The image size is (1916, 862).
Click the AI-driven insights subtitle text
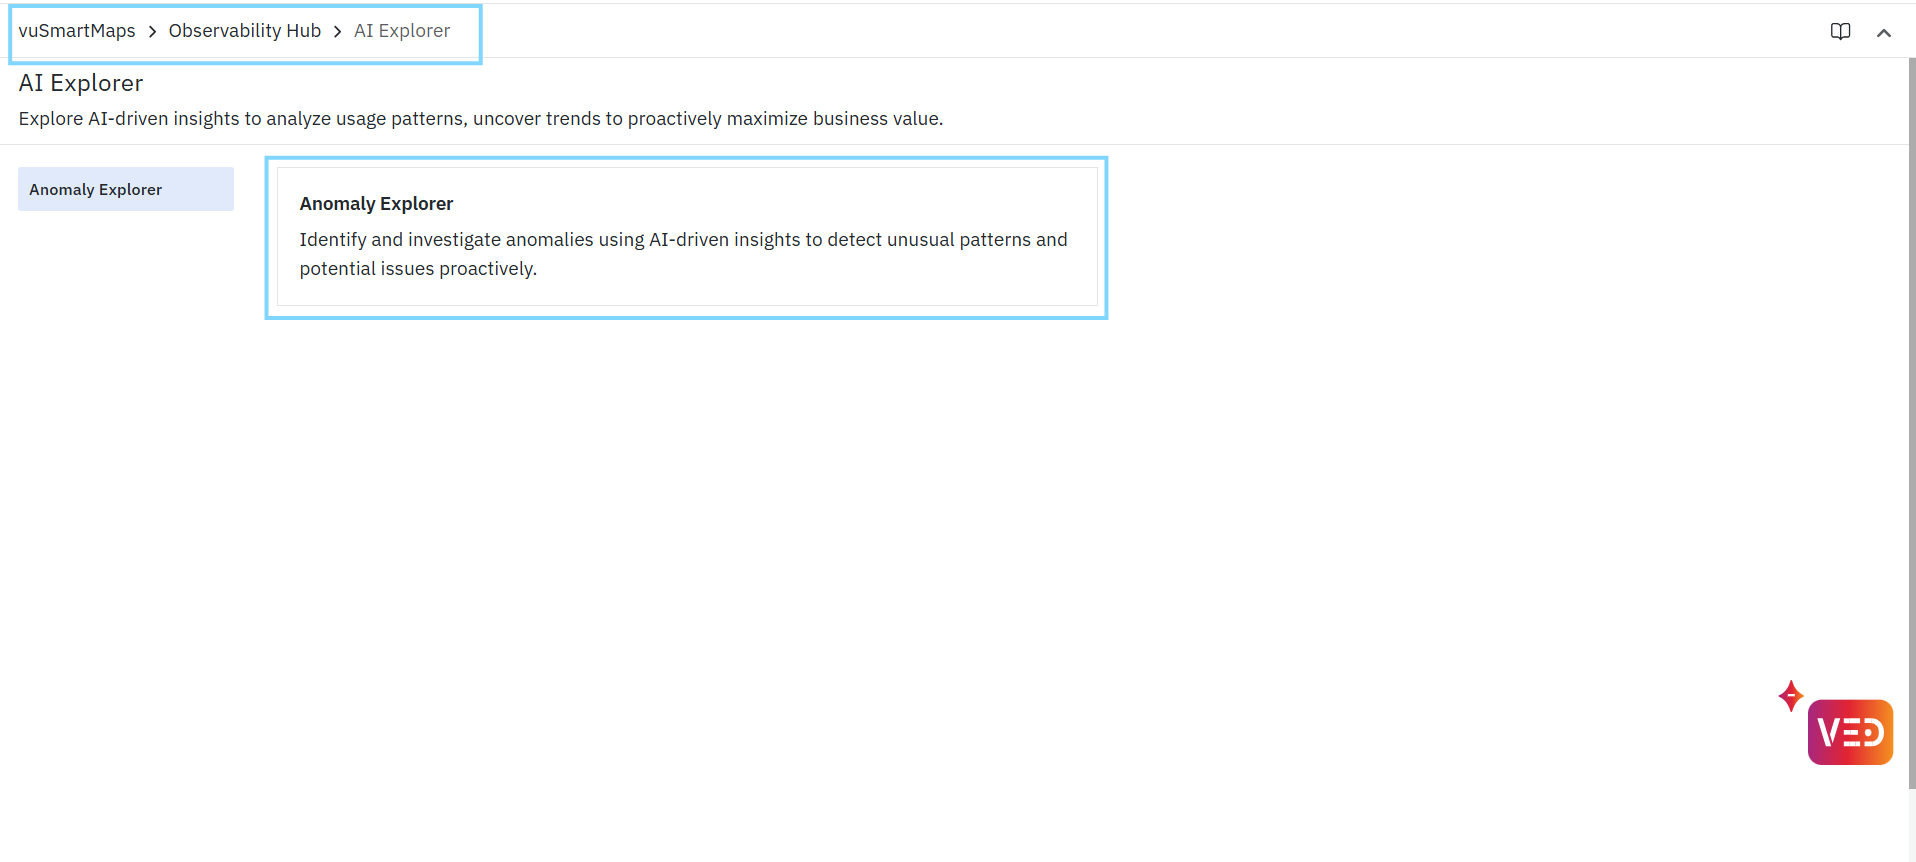[480, 119]
